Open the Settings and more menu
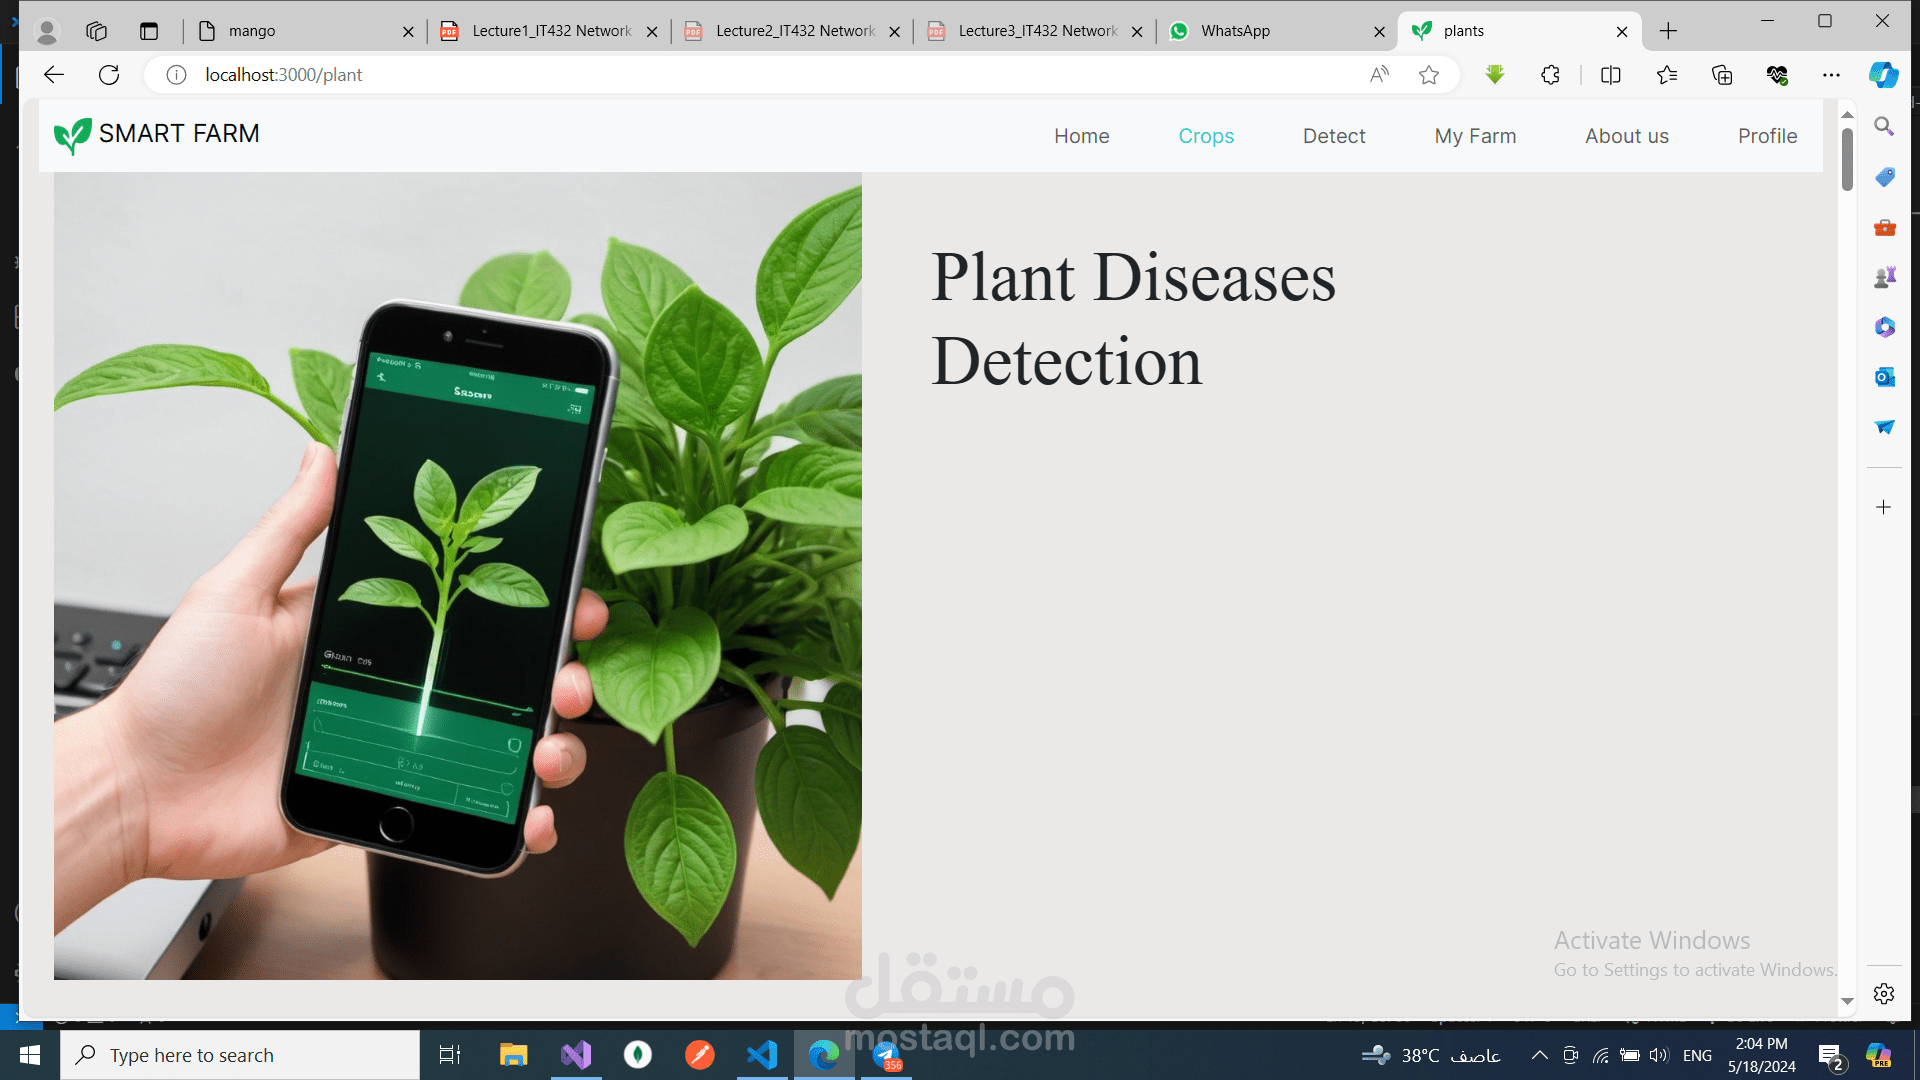Image resolution: width=1920 pixels, height=1080 pixels. click(1833, 74)
